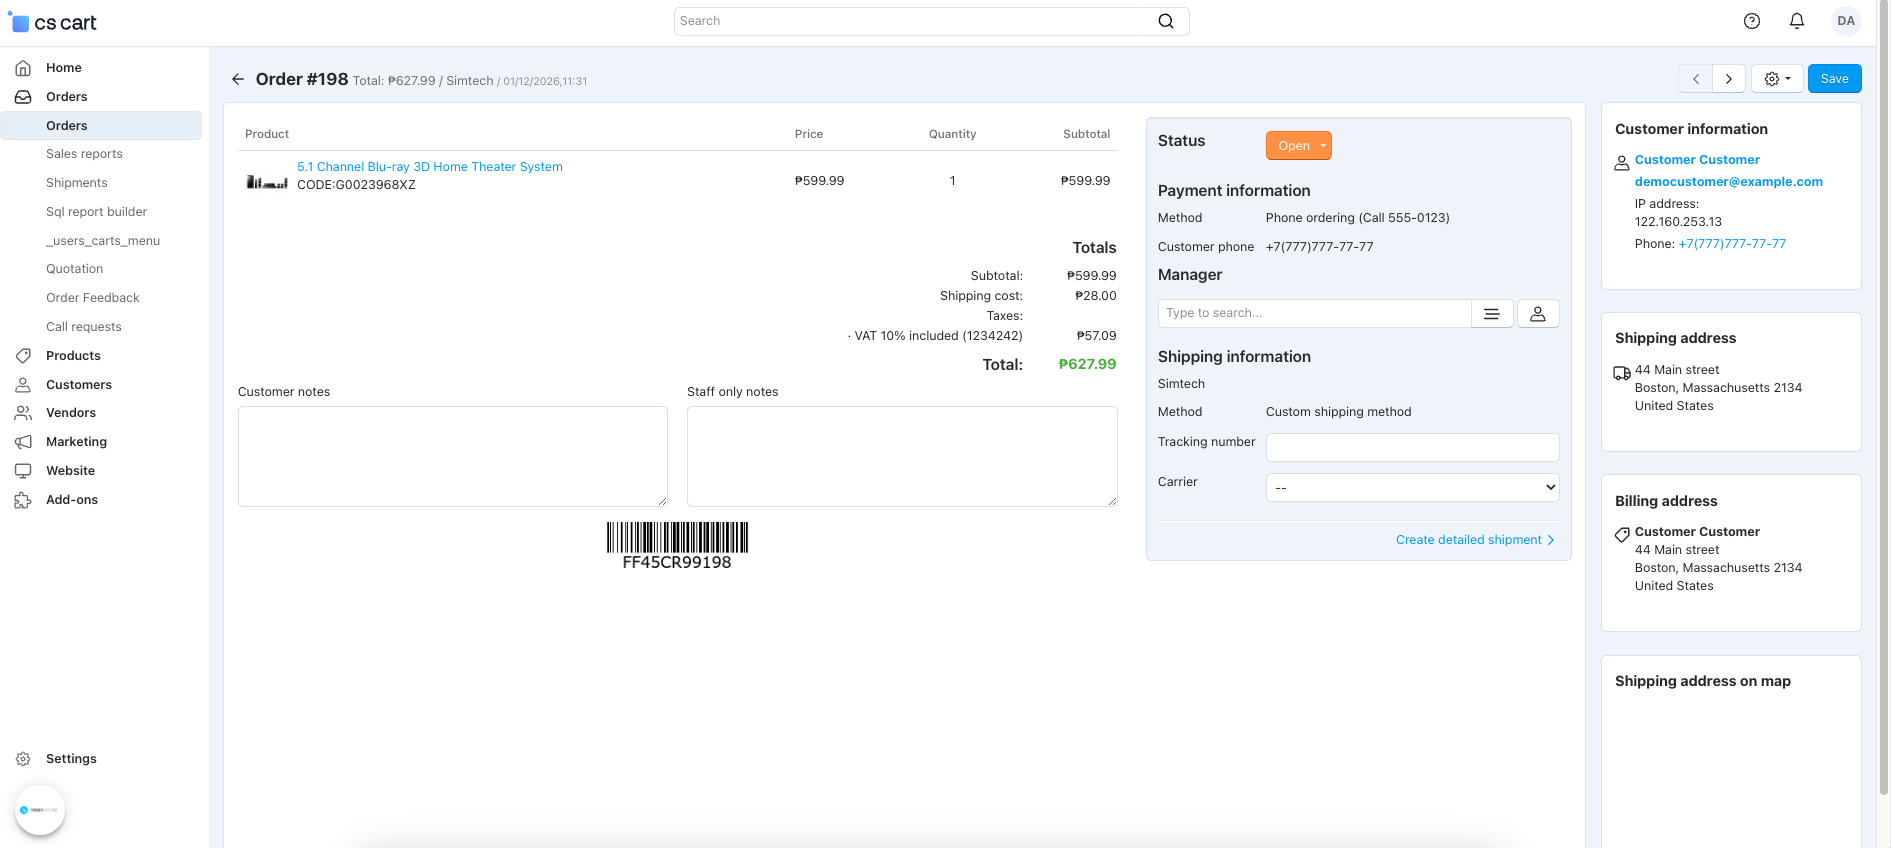
Task: Click the manager user icon button
Action: click(1537, 314)
